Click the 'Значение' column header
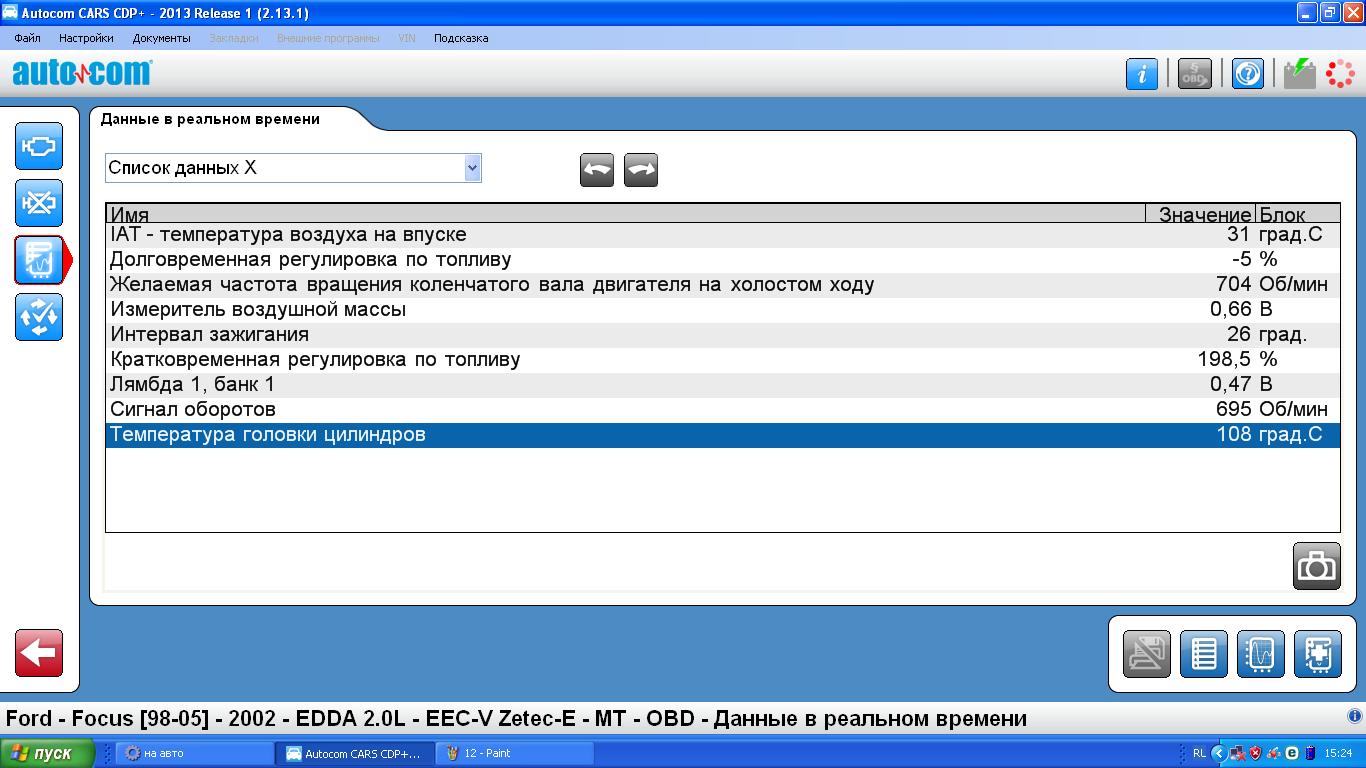 (1200, 214)
